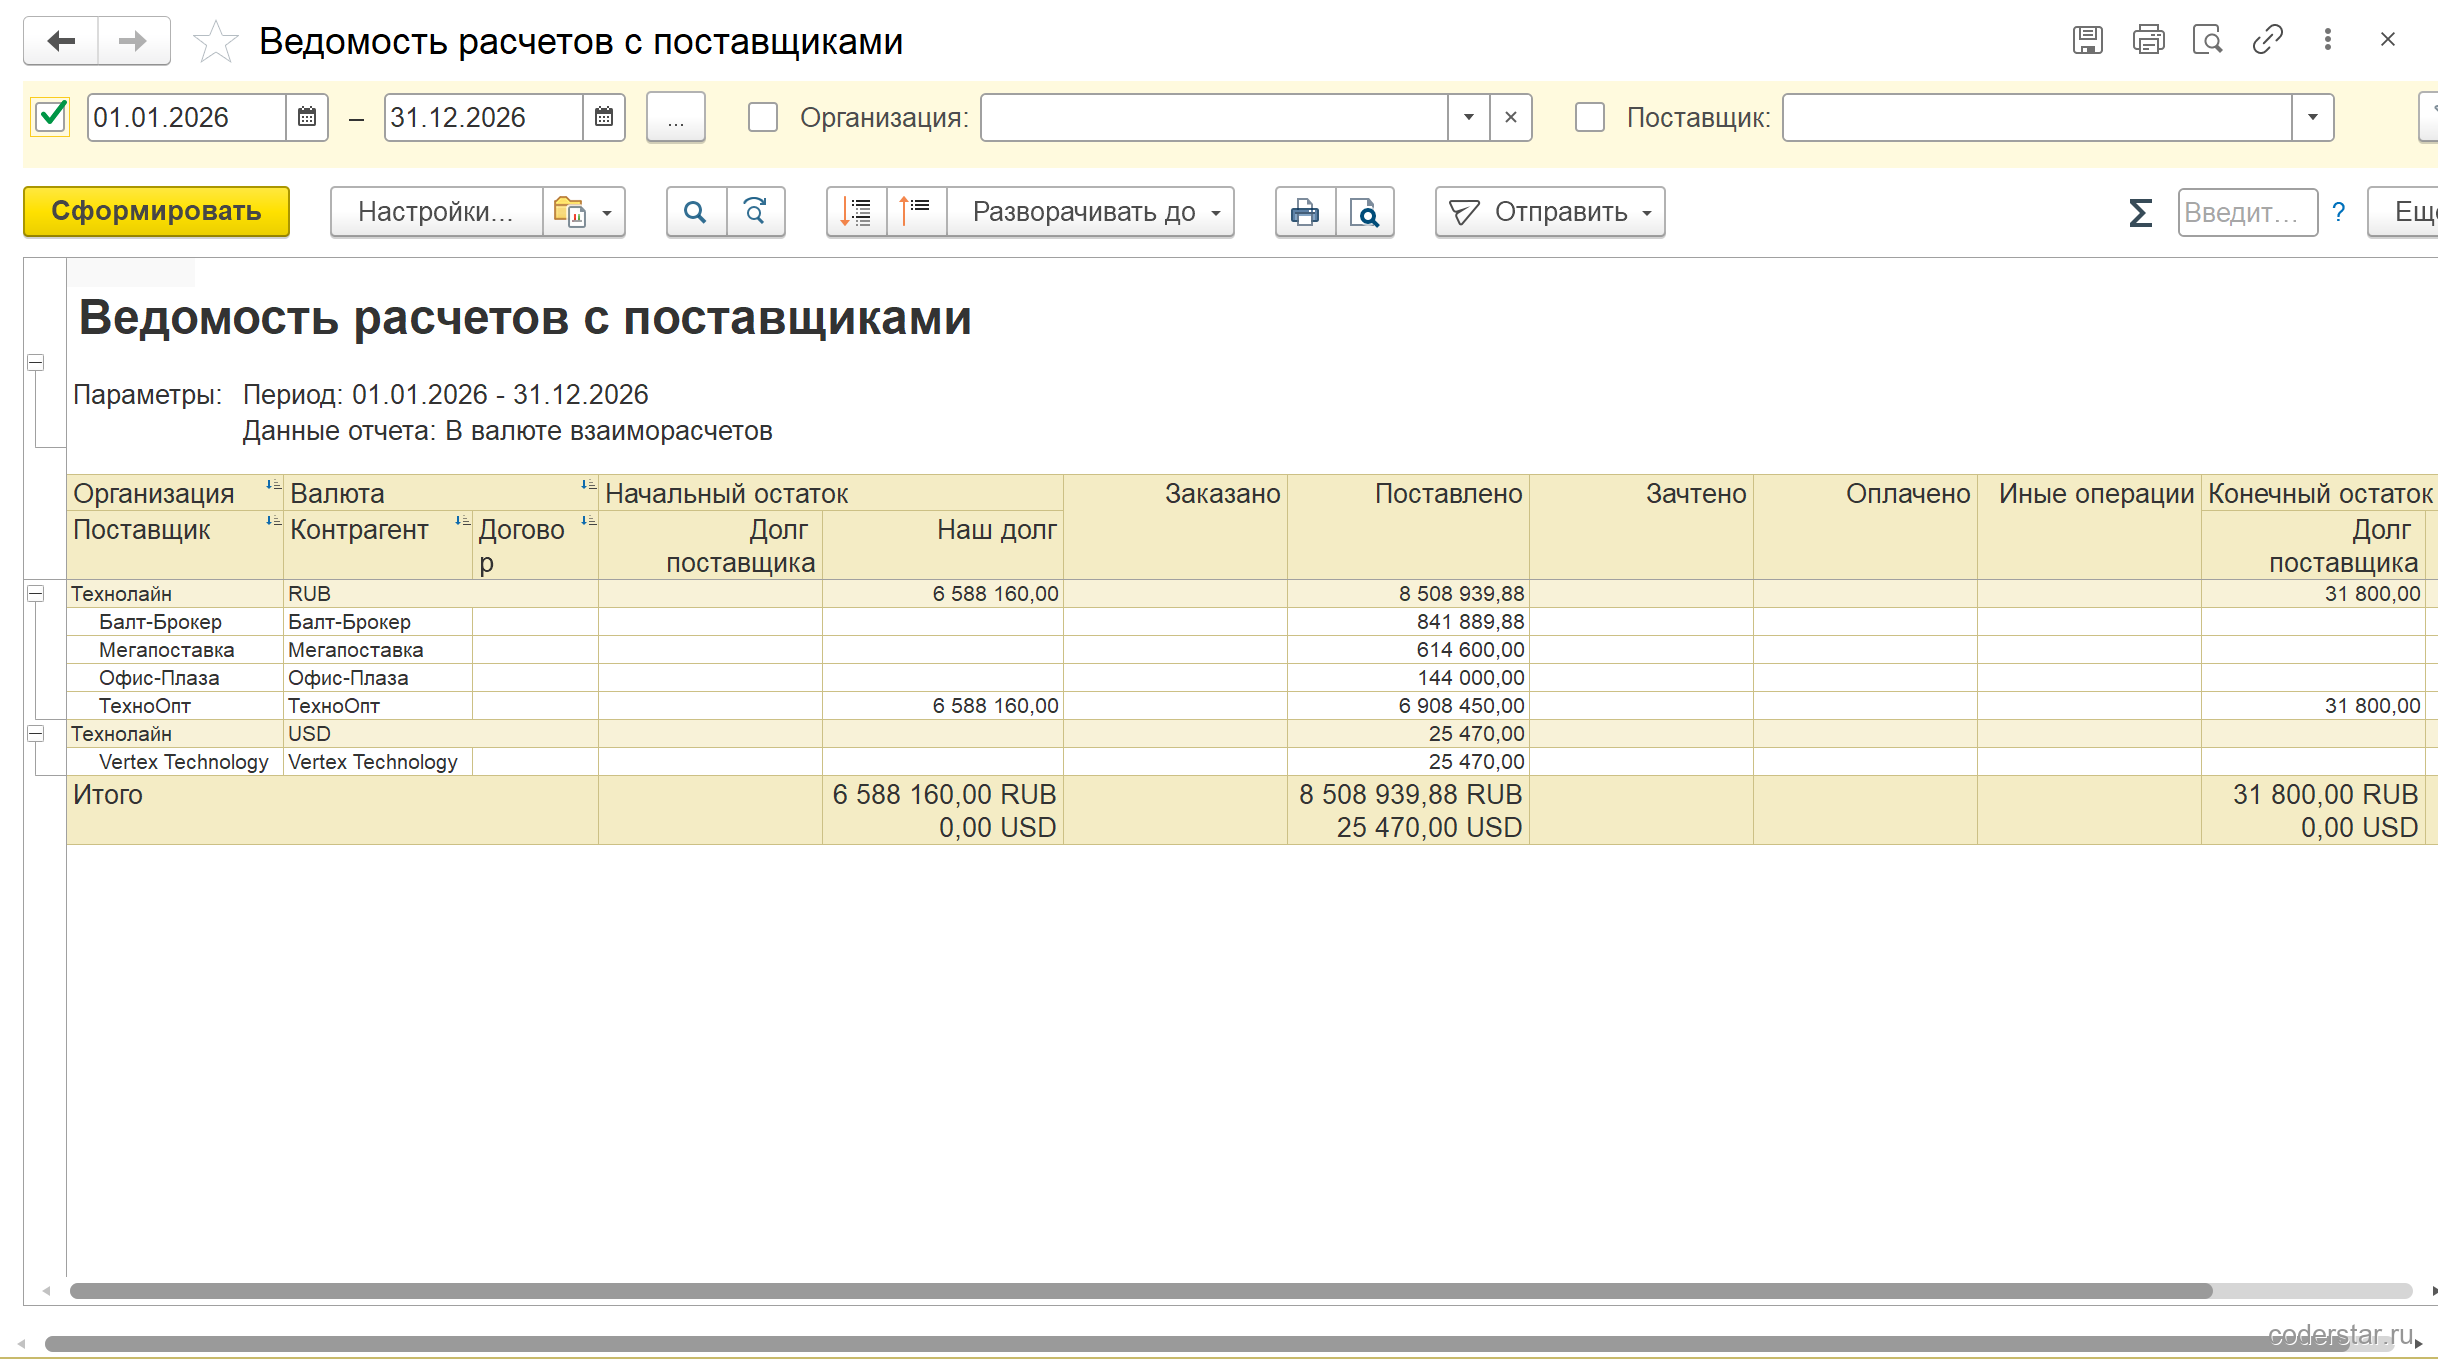
Task: Sort by Поставщик column icon
Action: (x=273, y=521)
